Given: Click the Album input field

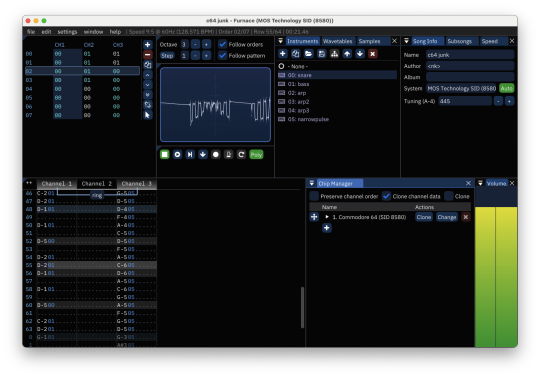Looking at the screenshot, I should pos(470,77).
